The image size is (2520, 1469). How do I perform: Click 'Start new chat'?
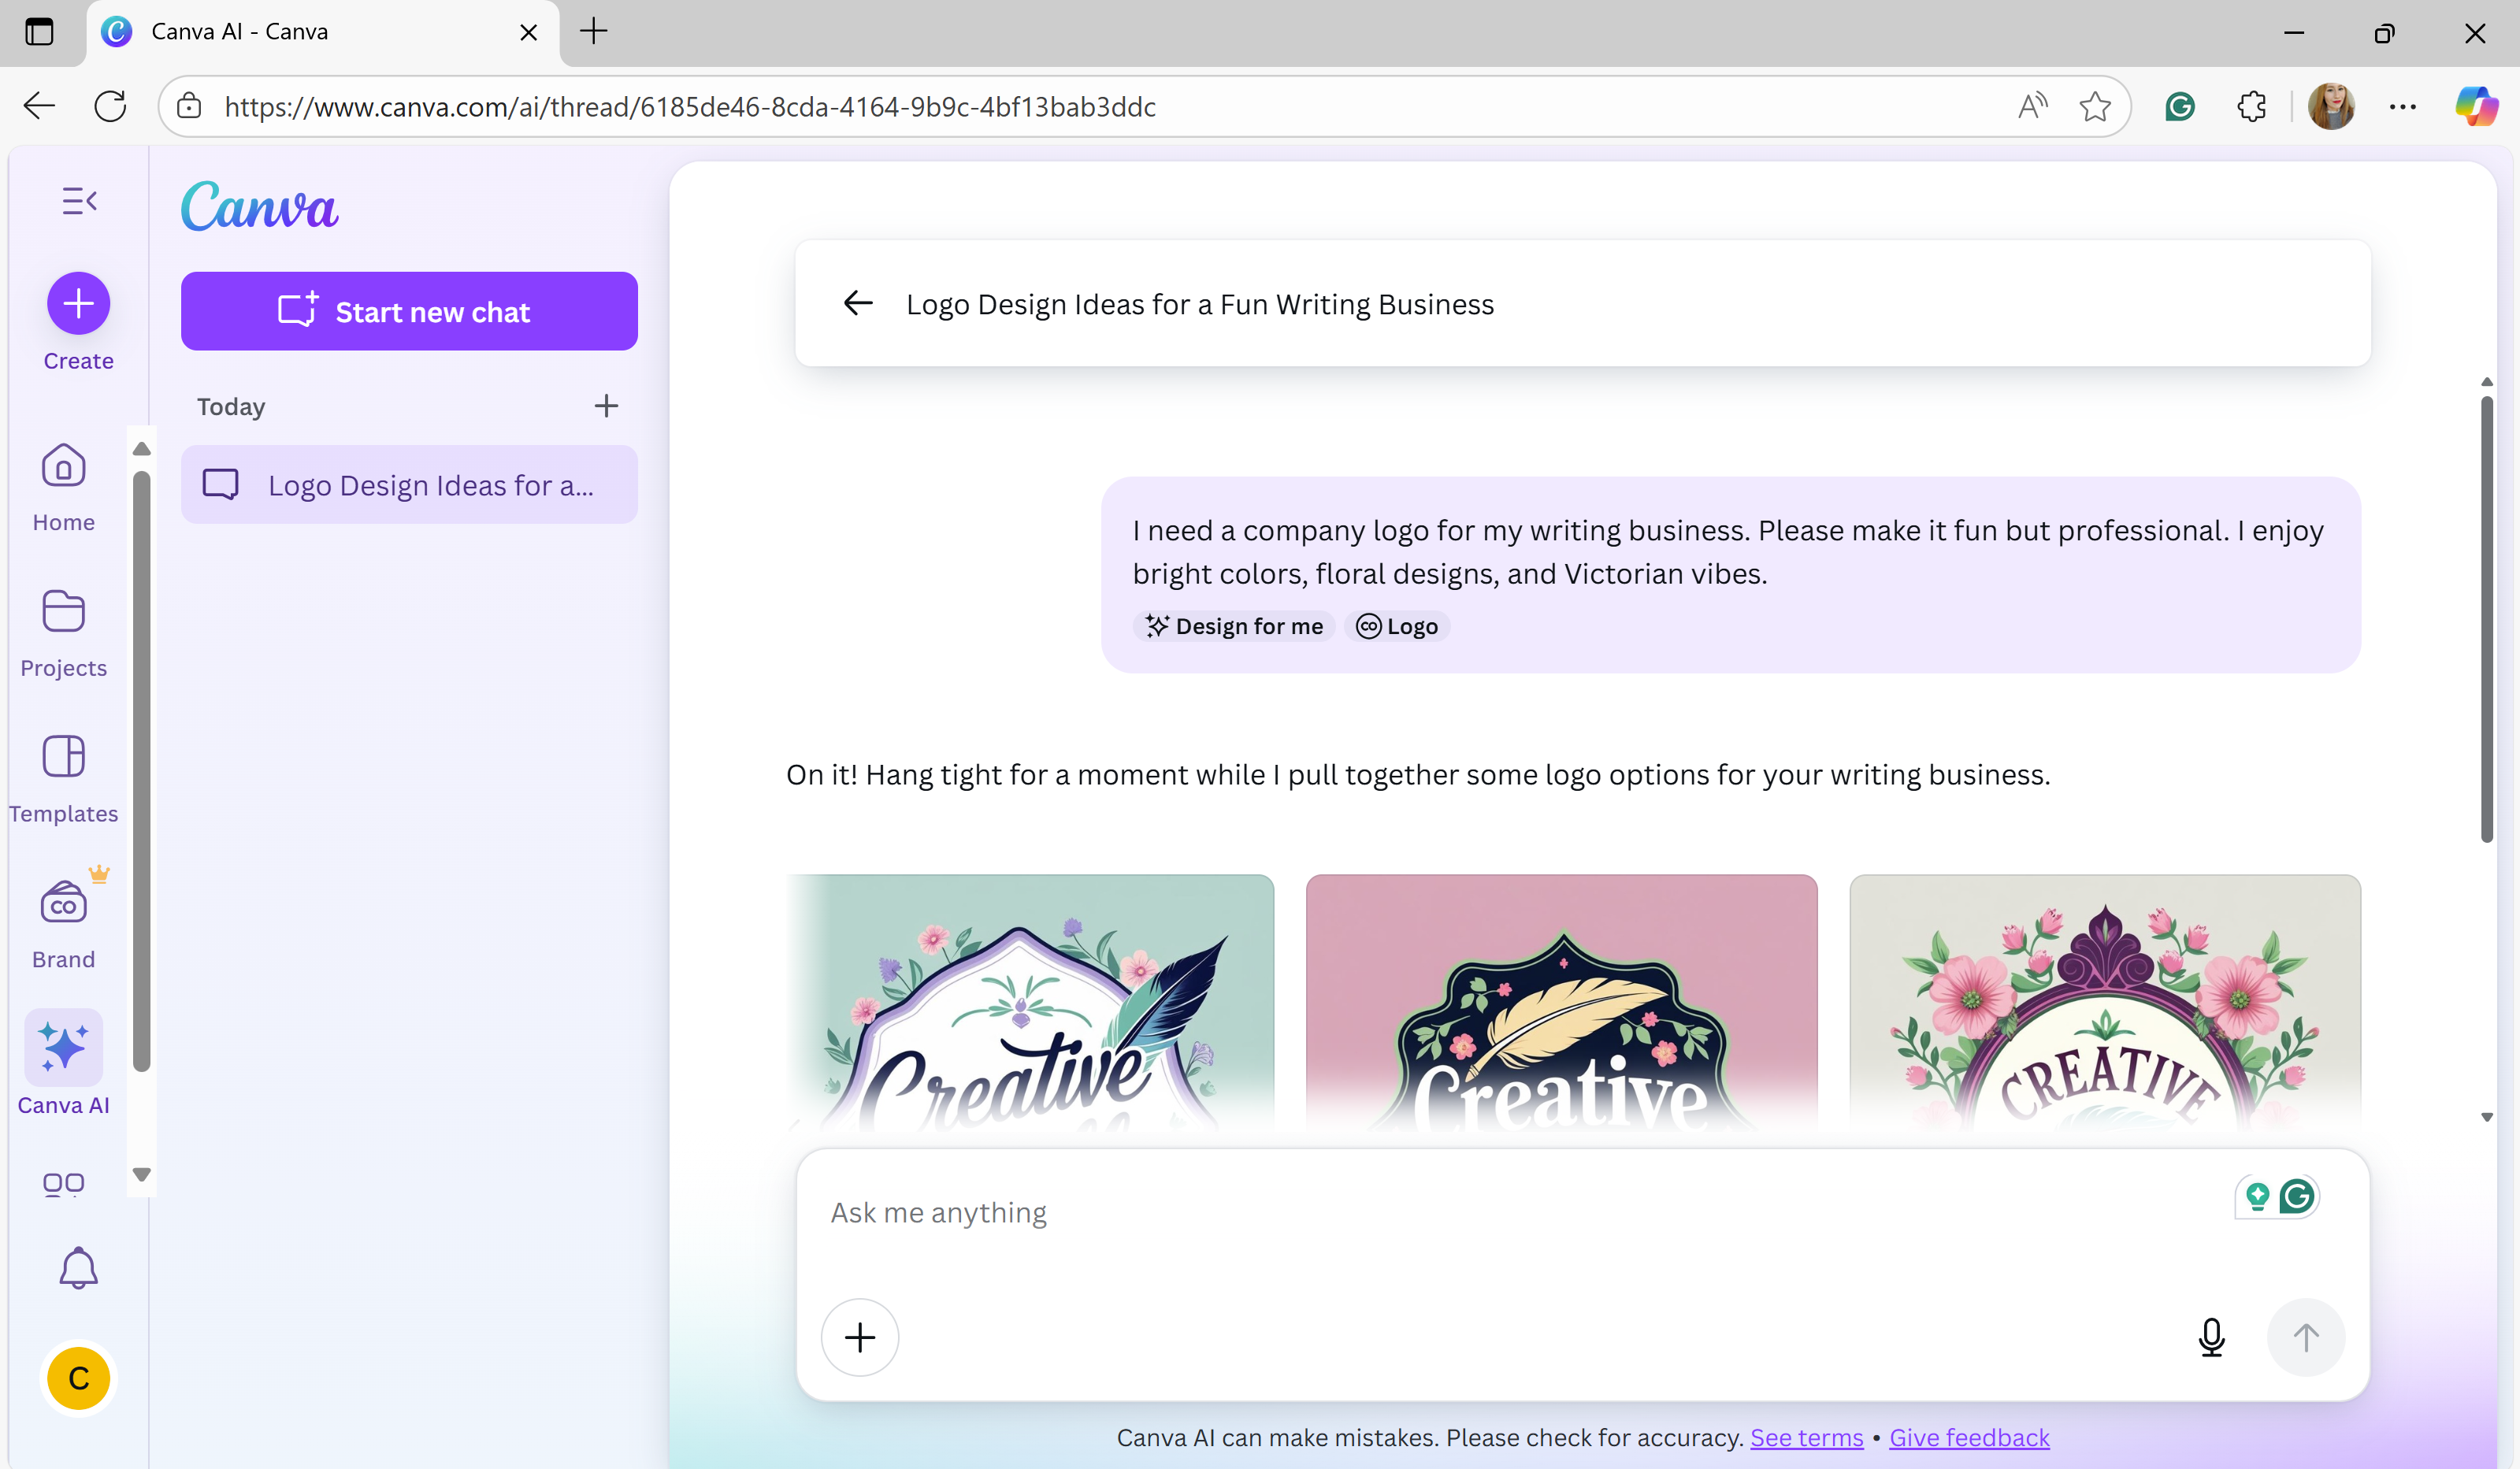point(409,311)
